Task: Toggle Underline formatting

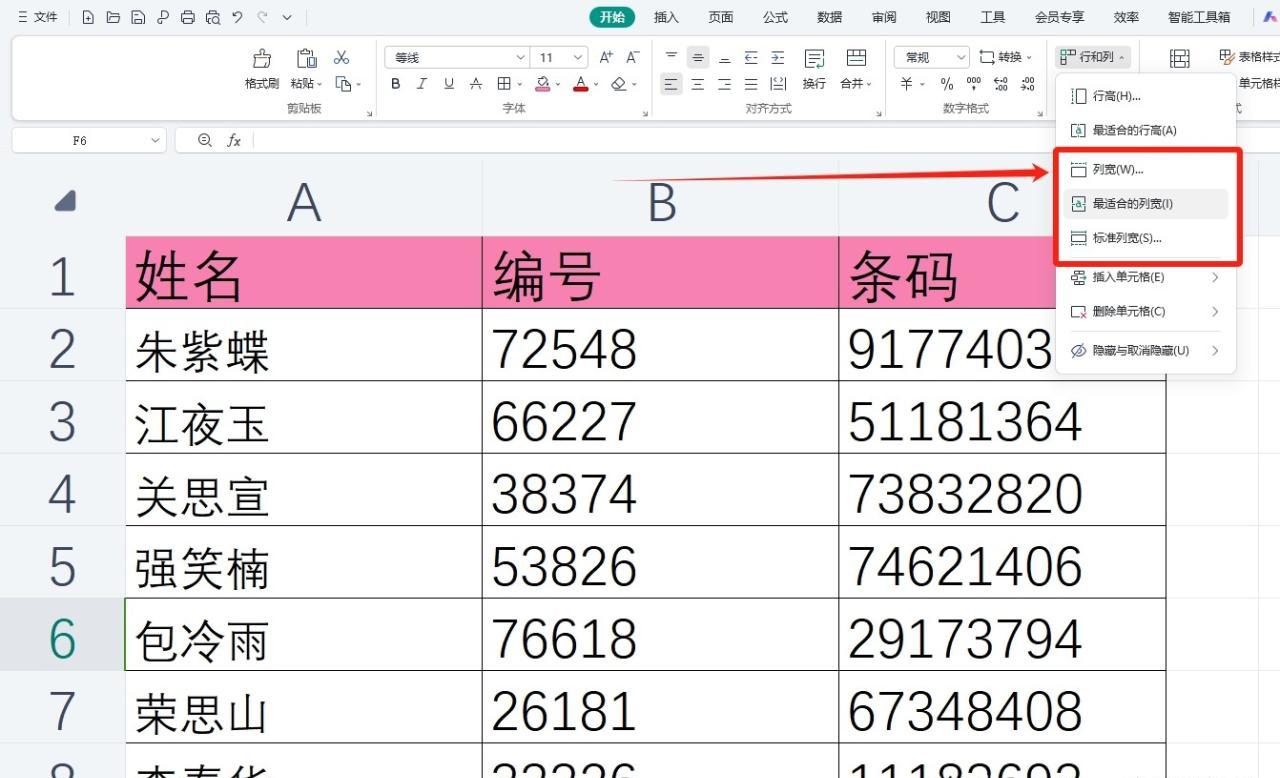Action: tap(449, 84)
